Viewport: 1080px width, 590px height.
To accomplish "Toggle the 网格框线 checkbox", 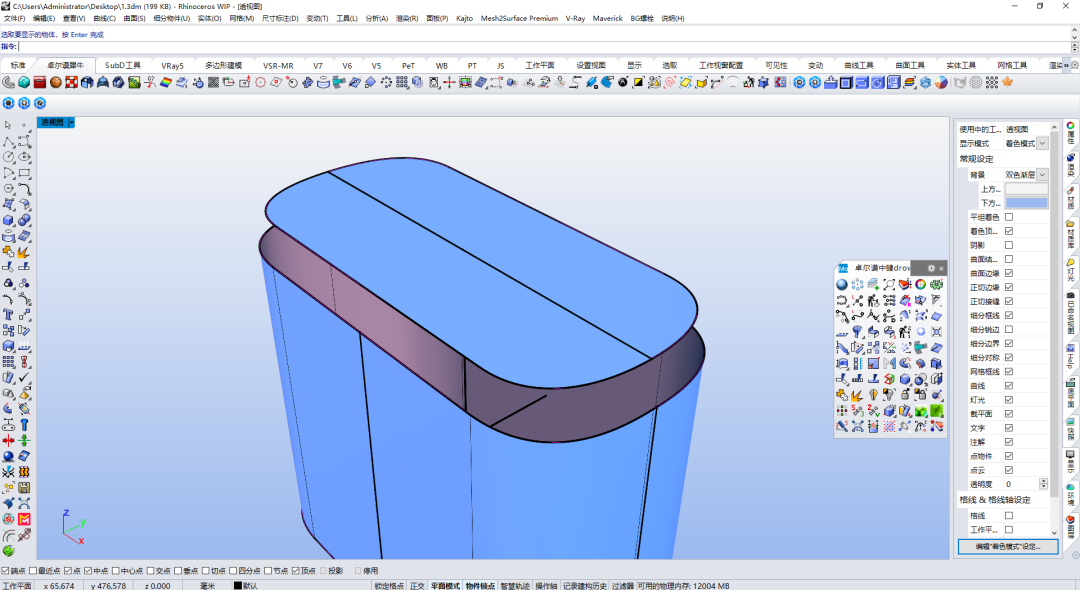I will pos(1009,372).
